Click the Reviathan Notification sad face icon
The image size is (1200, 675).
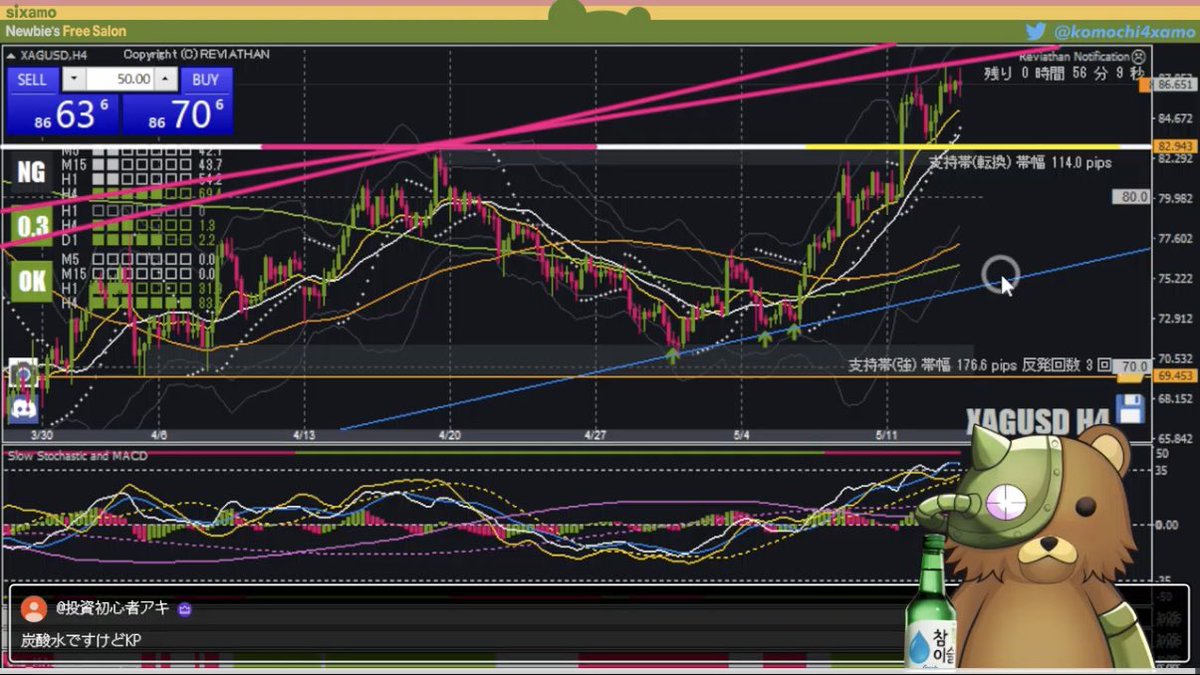click(1137, 57)
